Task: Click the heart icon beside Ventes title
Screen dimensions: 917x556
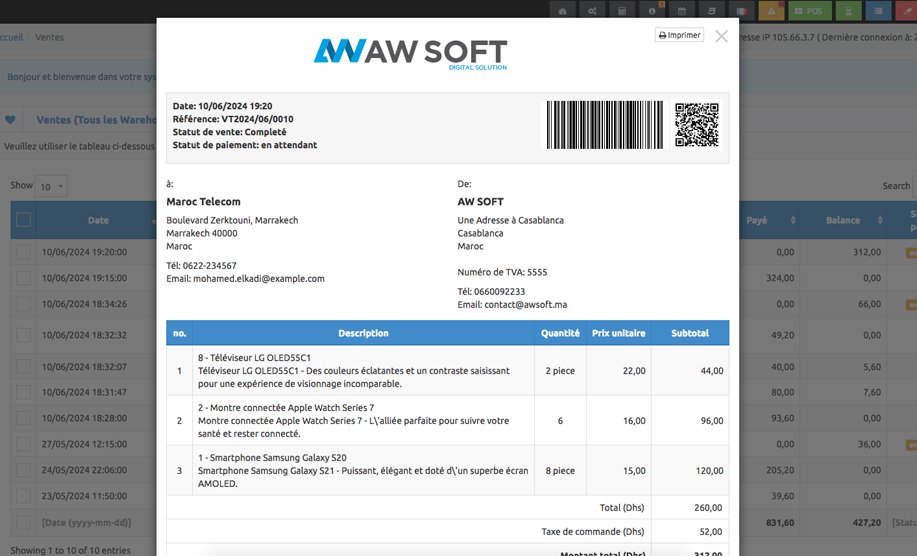Action: point(11,120)
